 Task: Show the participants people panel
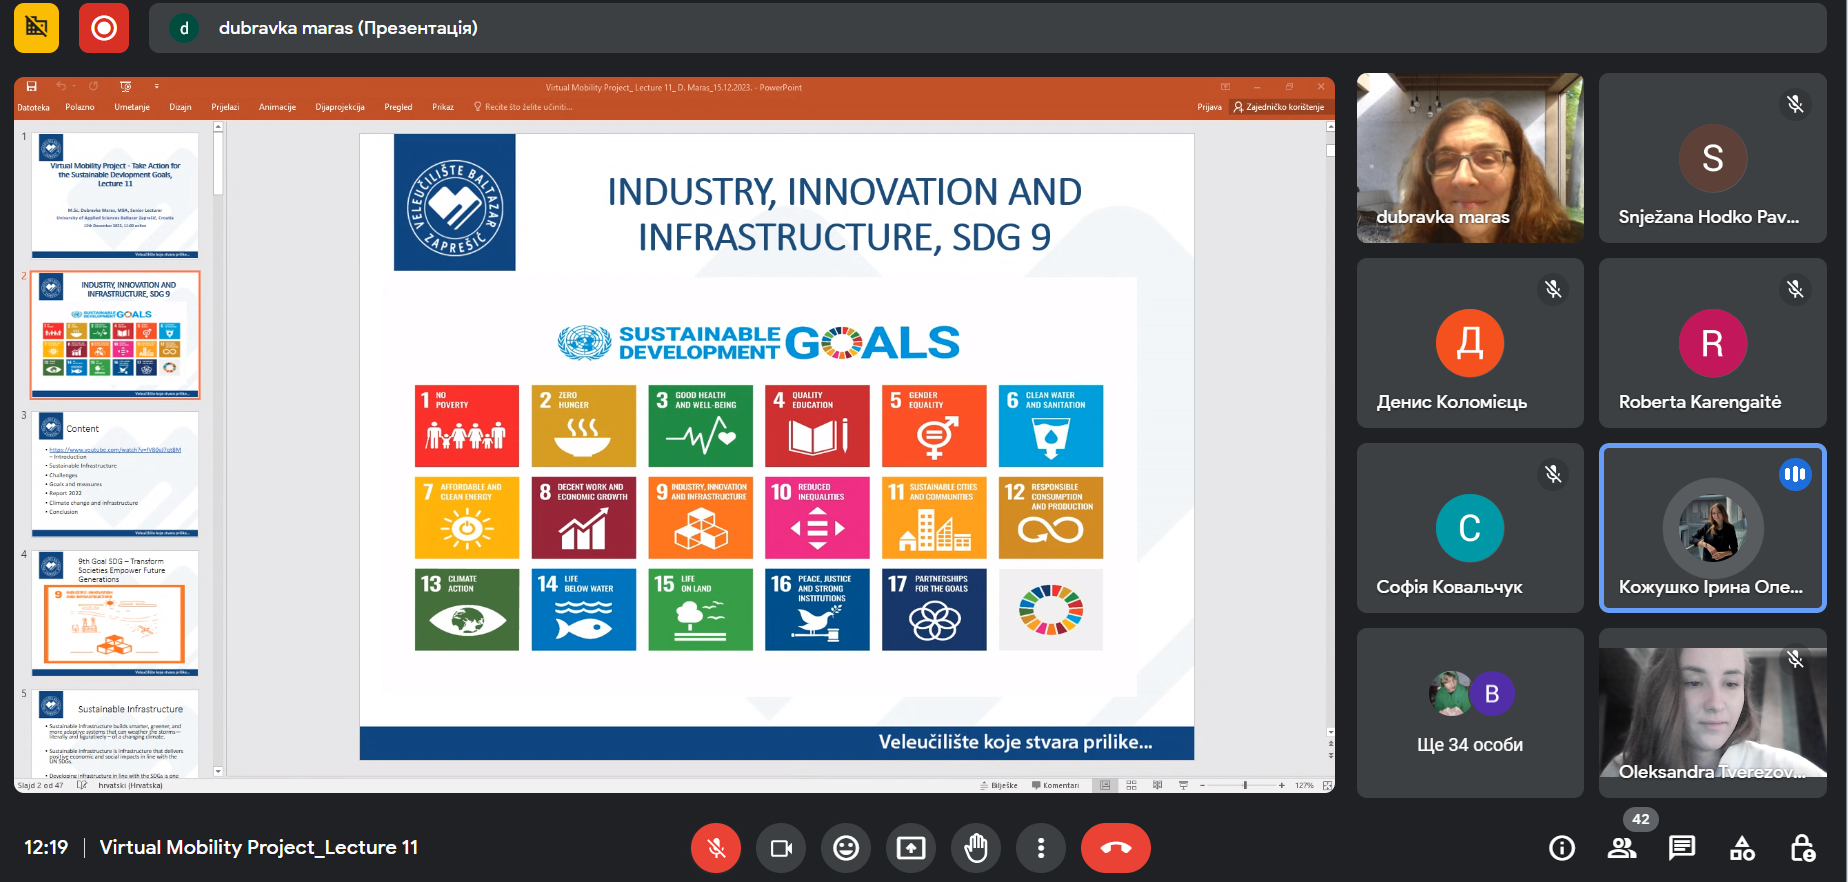(1622, 849)
